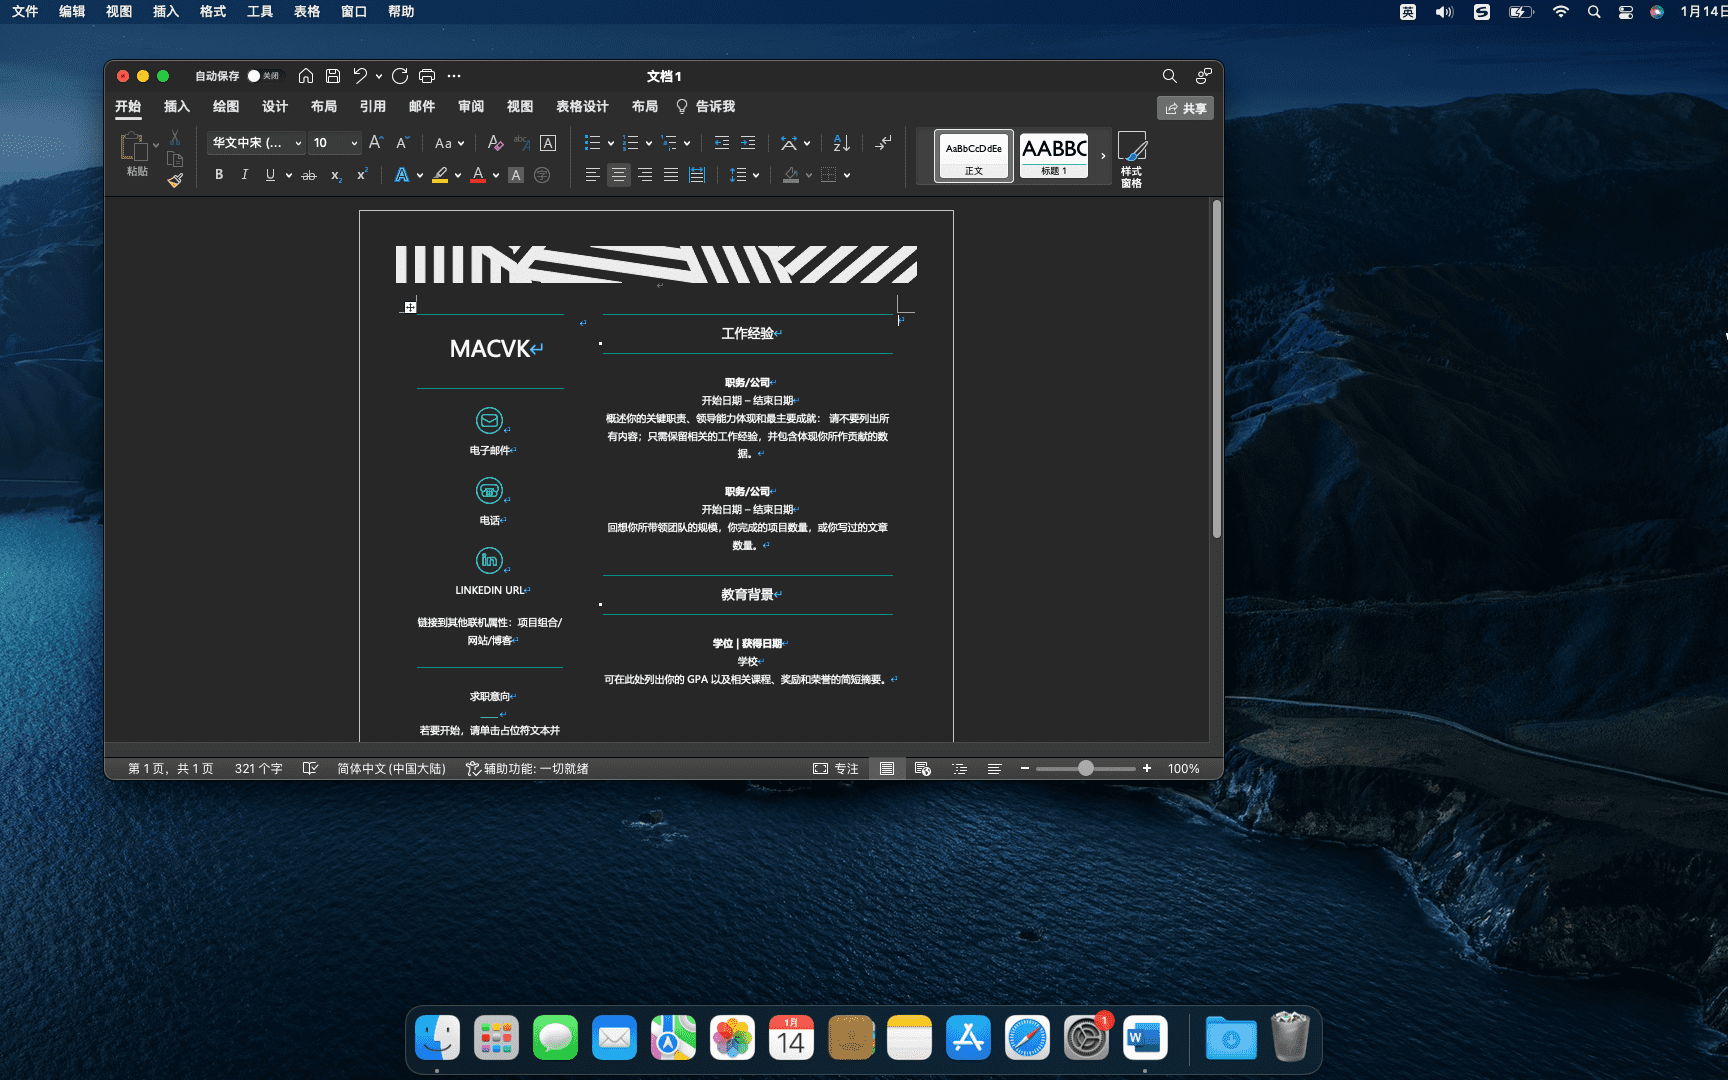This screenshot has height=1080, width=1728.
Task: Open the font name dropdown
Action: [256, 143]
